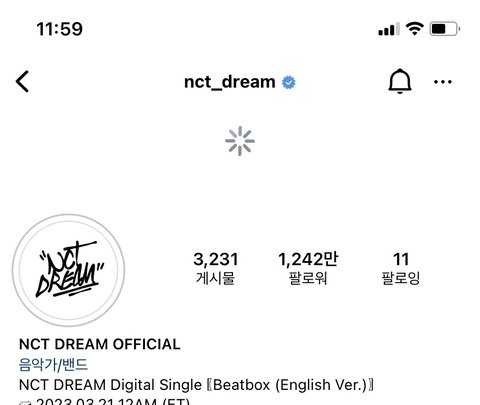Tap the nct_dream username title
Viewport: 480px width, 405px height.
point(230,82)
